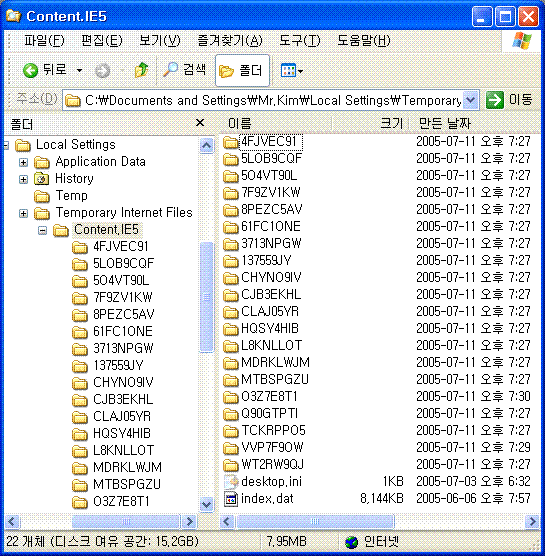Select 5O4VT90L folder icon in file list
545x556 pixels.
[x=230, y=176]
